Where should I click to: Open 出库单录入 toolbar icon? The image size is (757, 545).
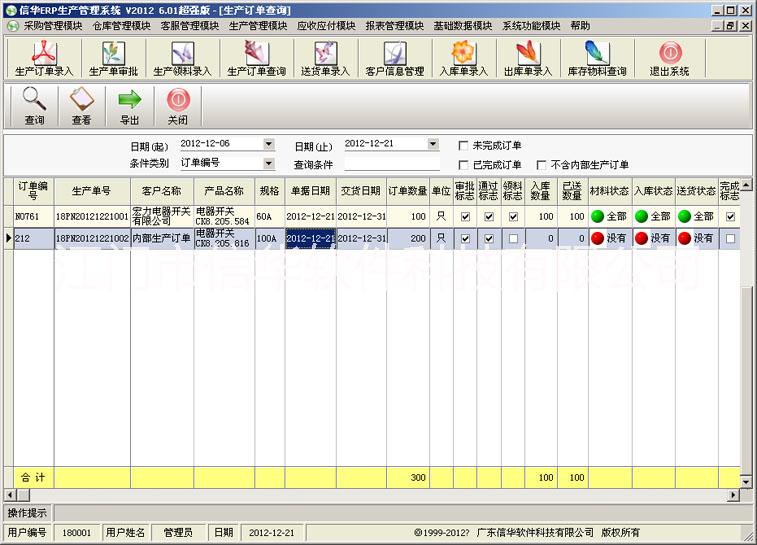pos(528,58)
